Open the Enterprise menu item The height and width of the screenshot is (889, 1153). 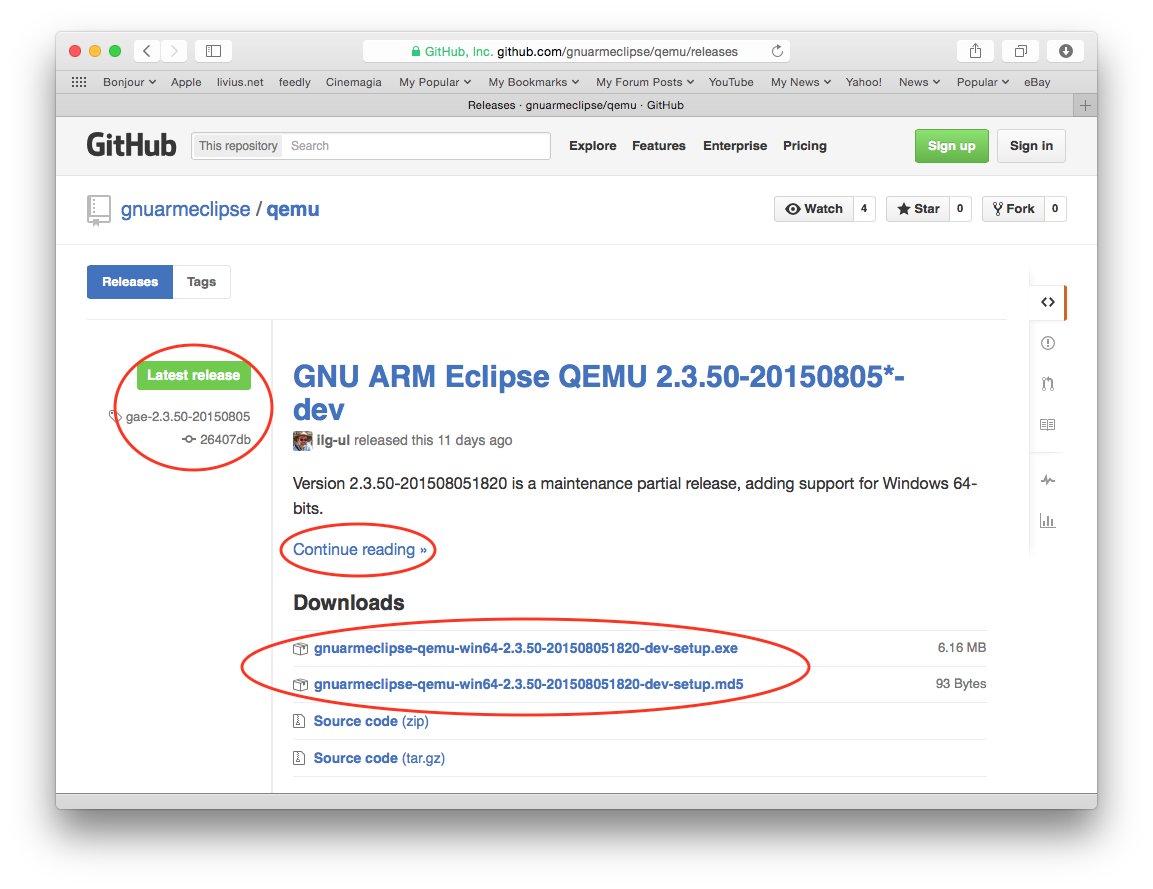pyautogui.click(x=735, y=146)
